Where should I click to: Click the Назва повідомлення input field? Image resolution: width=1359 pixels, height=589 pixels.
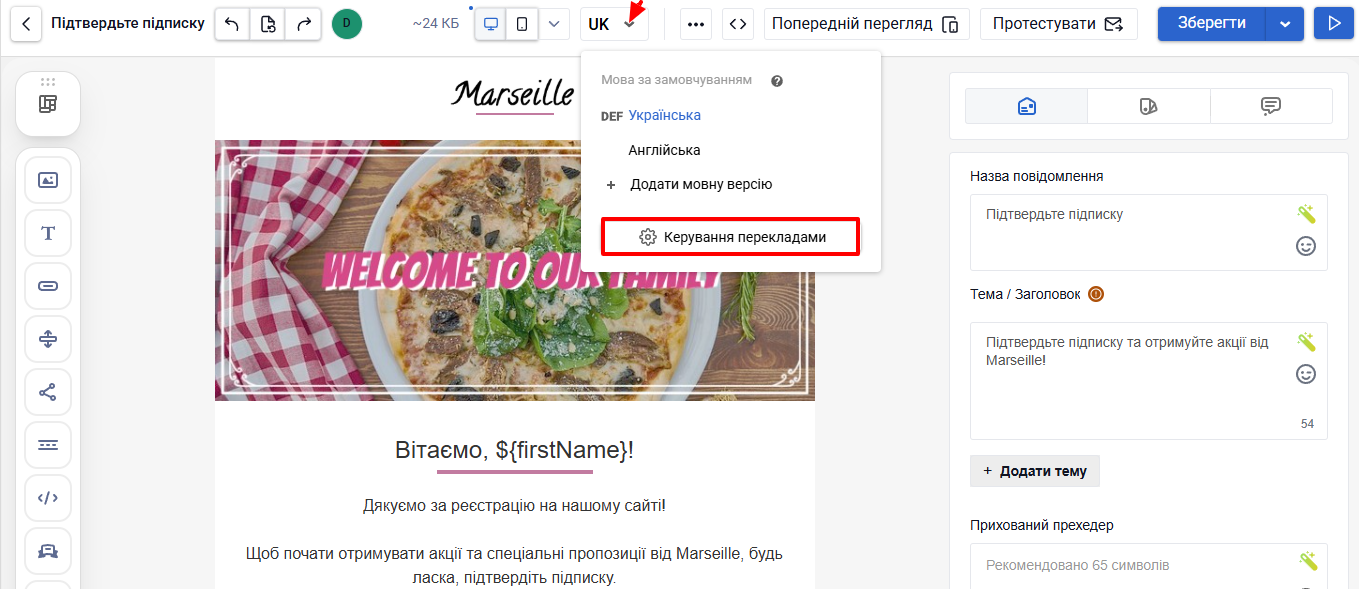pyautogui.click(x=1149, y=232)
